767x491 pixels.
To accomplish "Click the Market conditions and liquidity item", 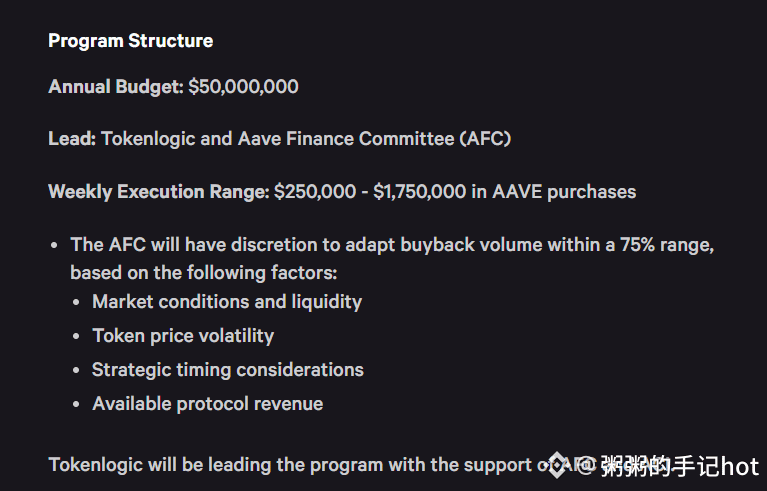I will tap(227, 302).
